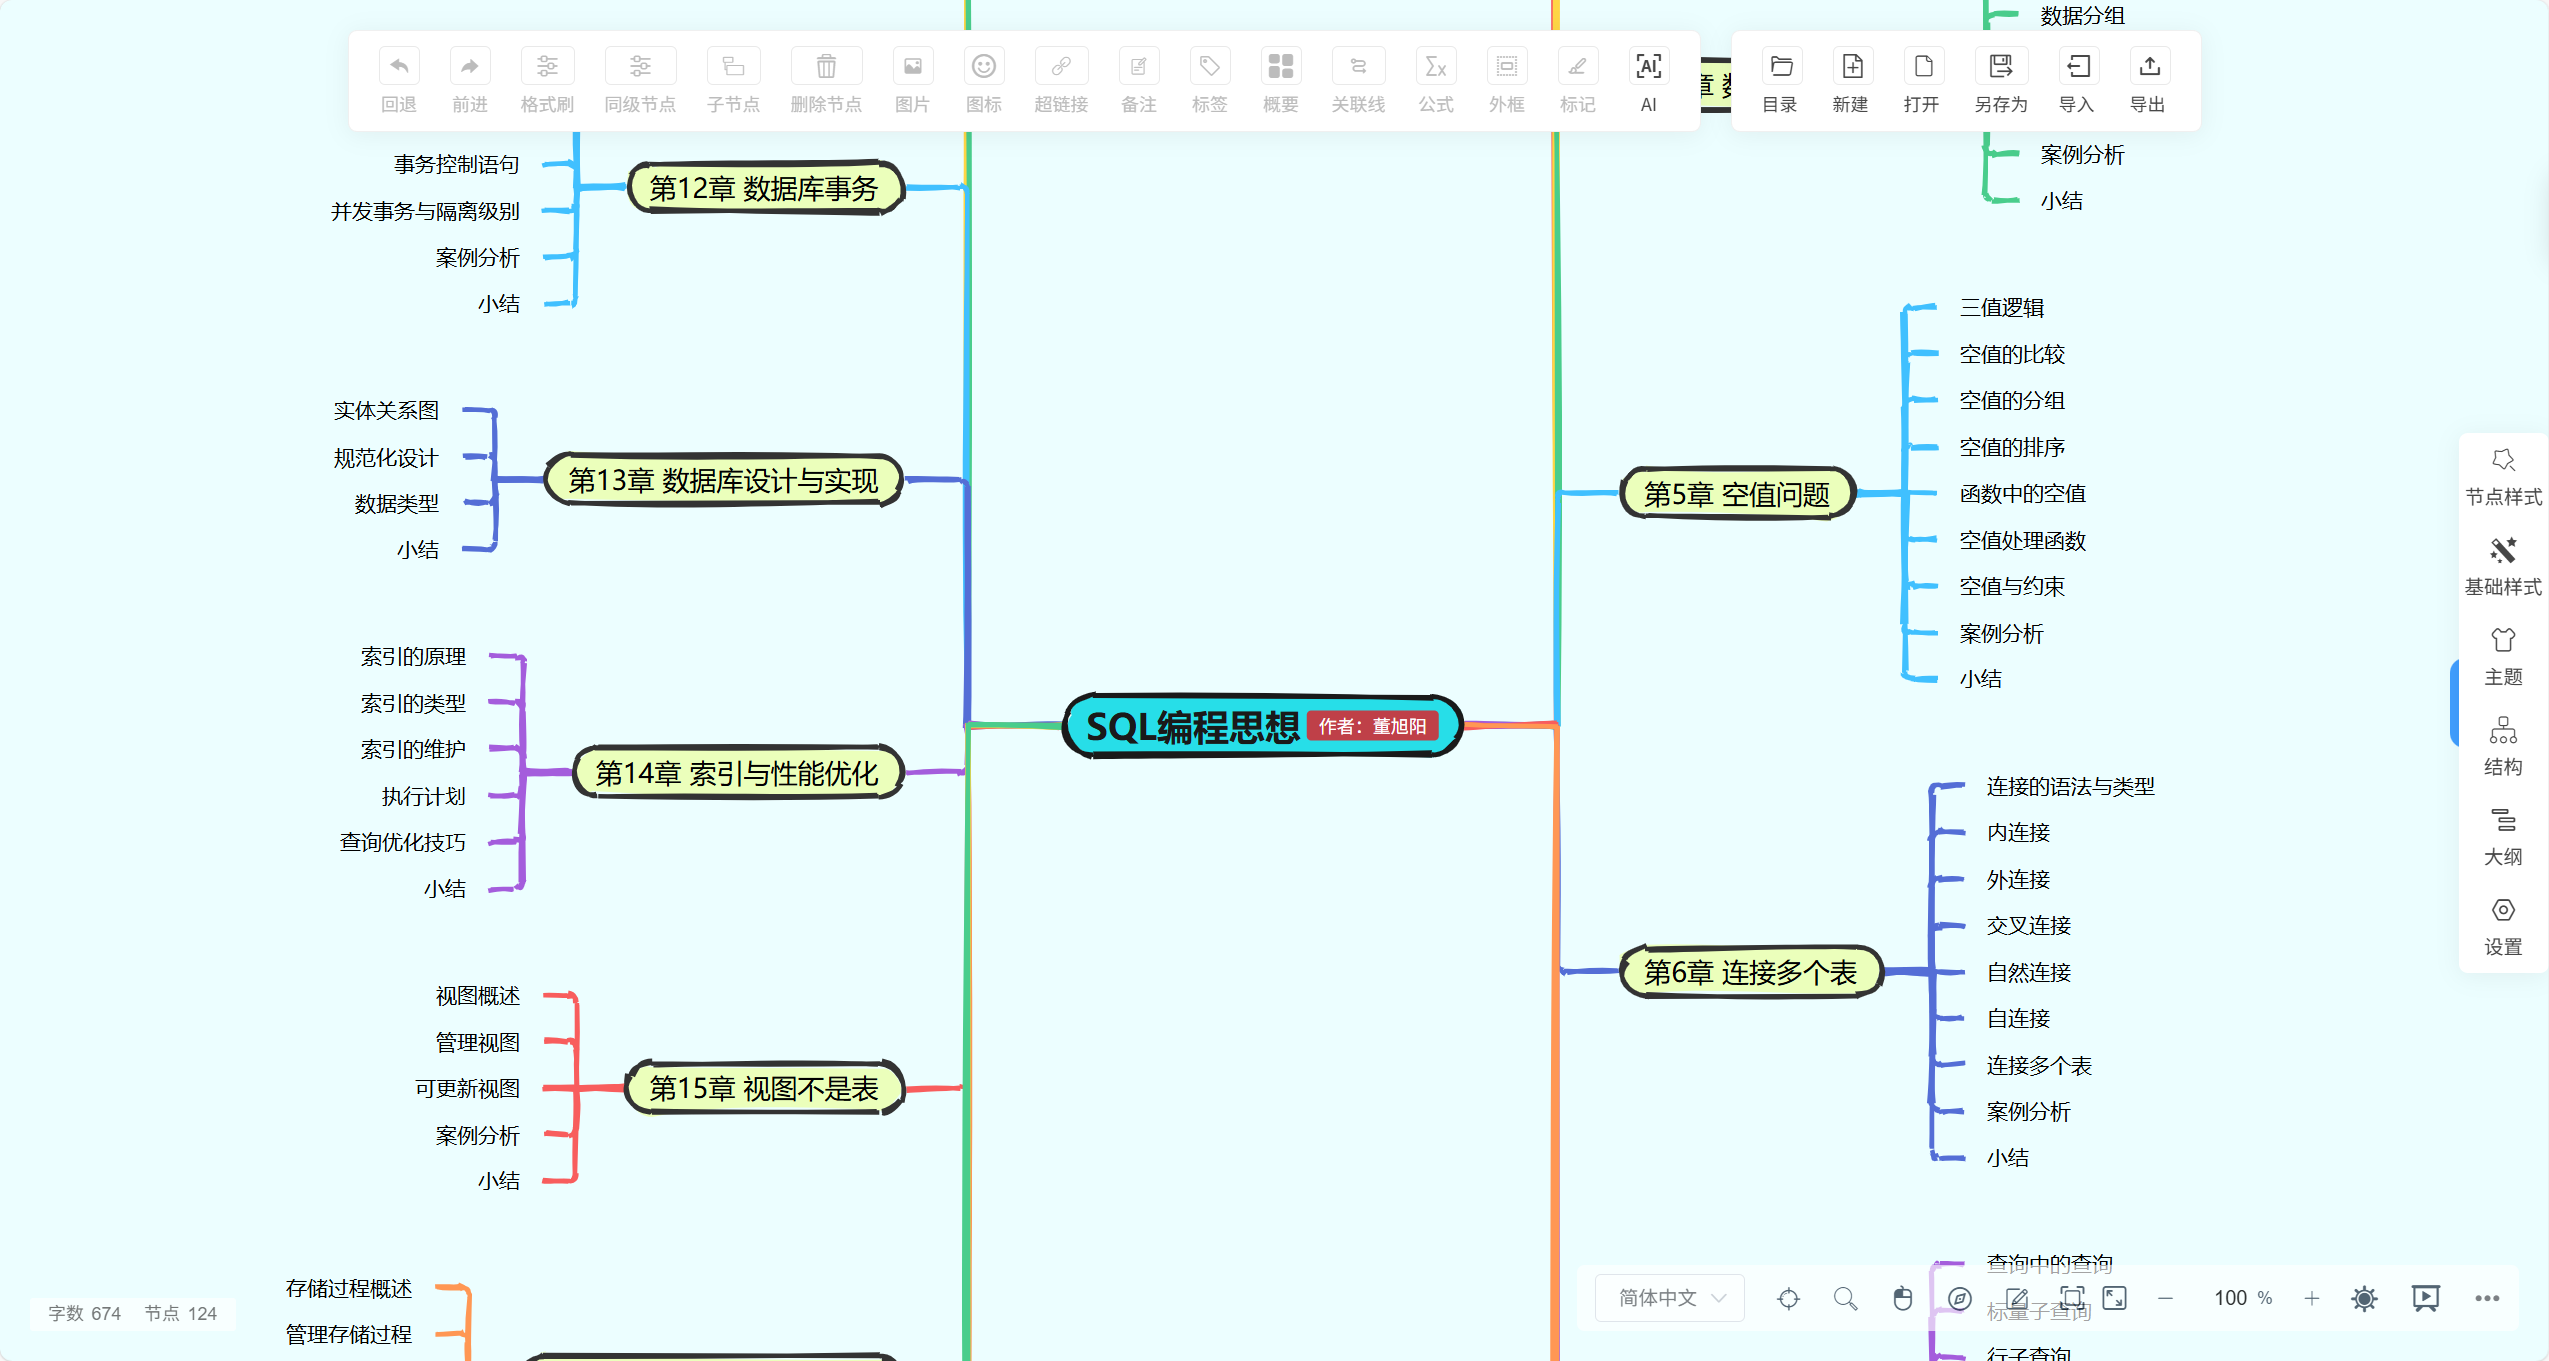
Task: Expand the collapsed right sidebar handle
Action: [x=2453, y=702]
